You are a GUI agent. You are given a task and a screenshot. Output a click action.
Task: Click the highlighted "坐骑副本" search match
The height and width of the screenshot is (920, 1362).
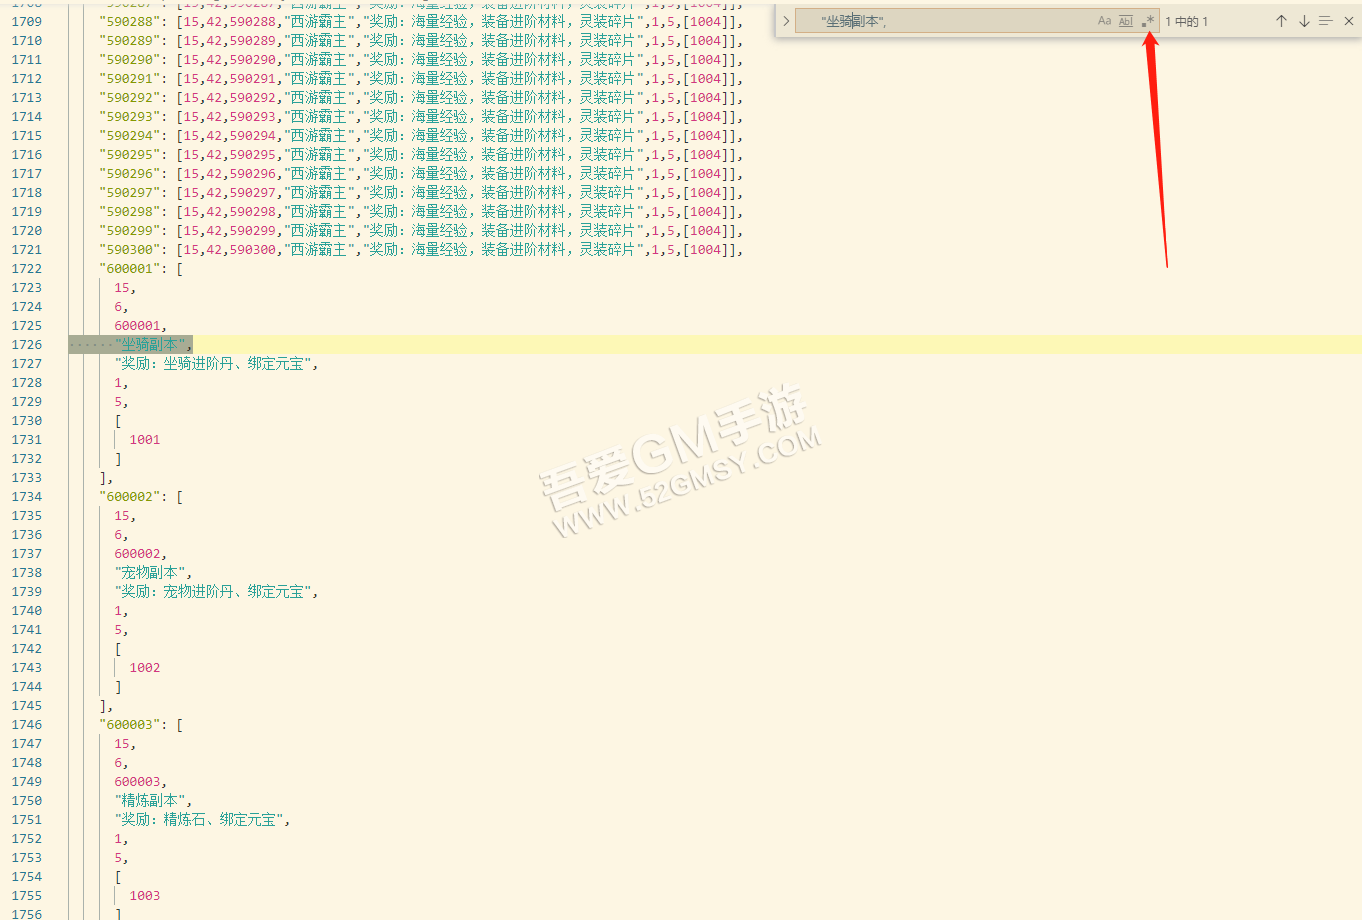pyautogui.click(x=150, y=345)
